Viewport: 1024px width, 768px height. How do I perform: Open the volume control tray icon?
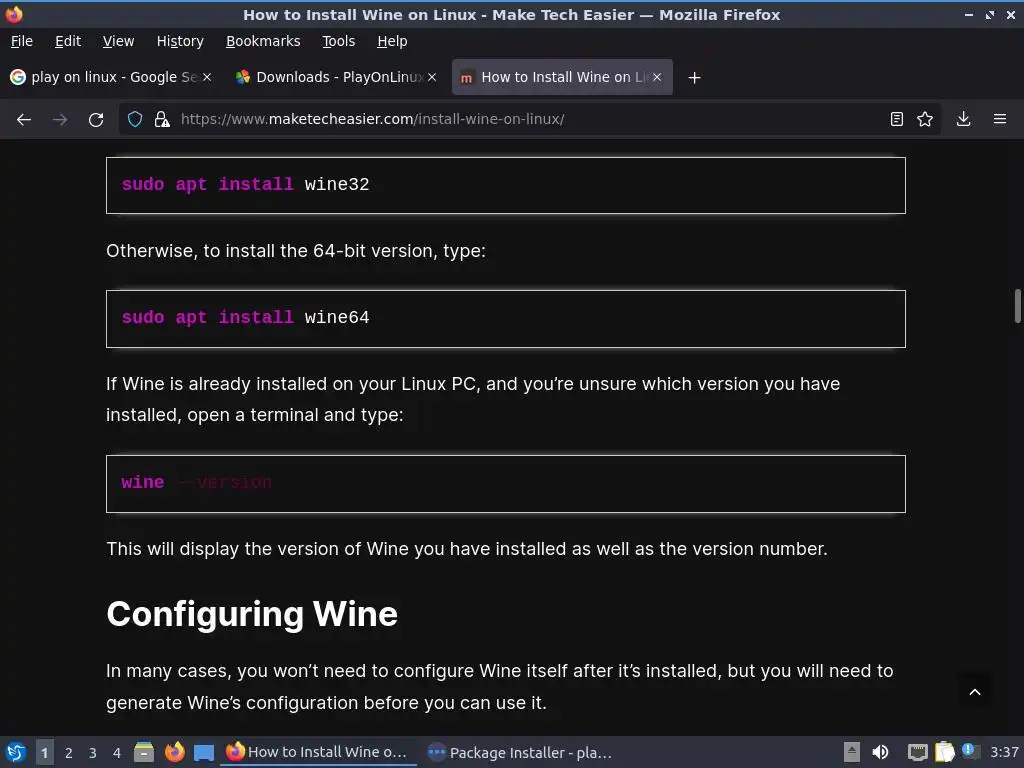coord(880,752)
